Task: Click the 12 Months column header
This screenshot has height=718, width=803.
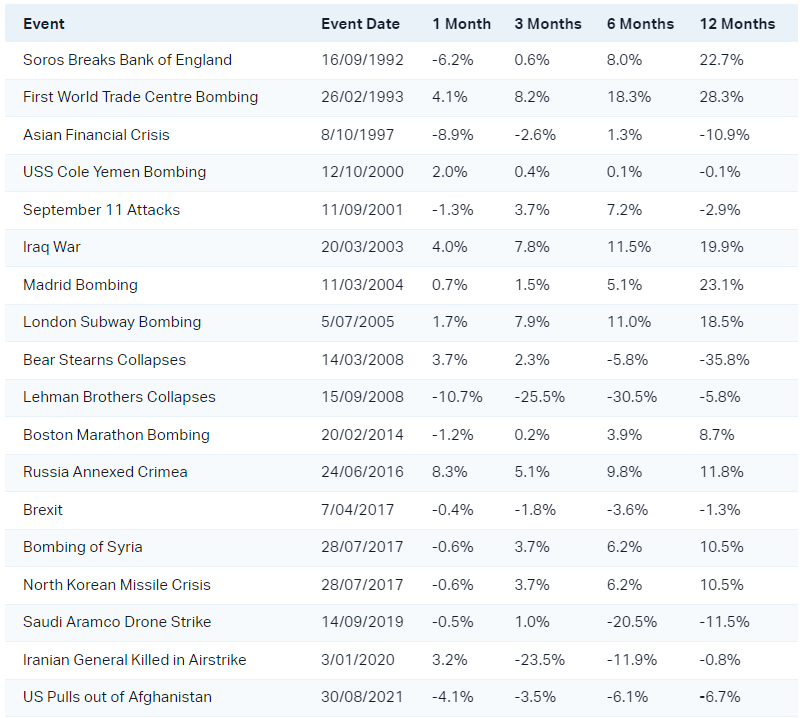Action: tap(737, 24)
